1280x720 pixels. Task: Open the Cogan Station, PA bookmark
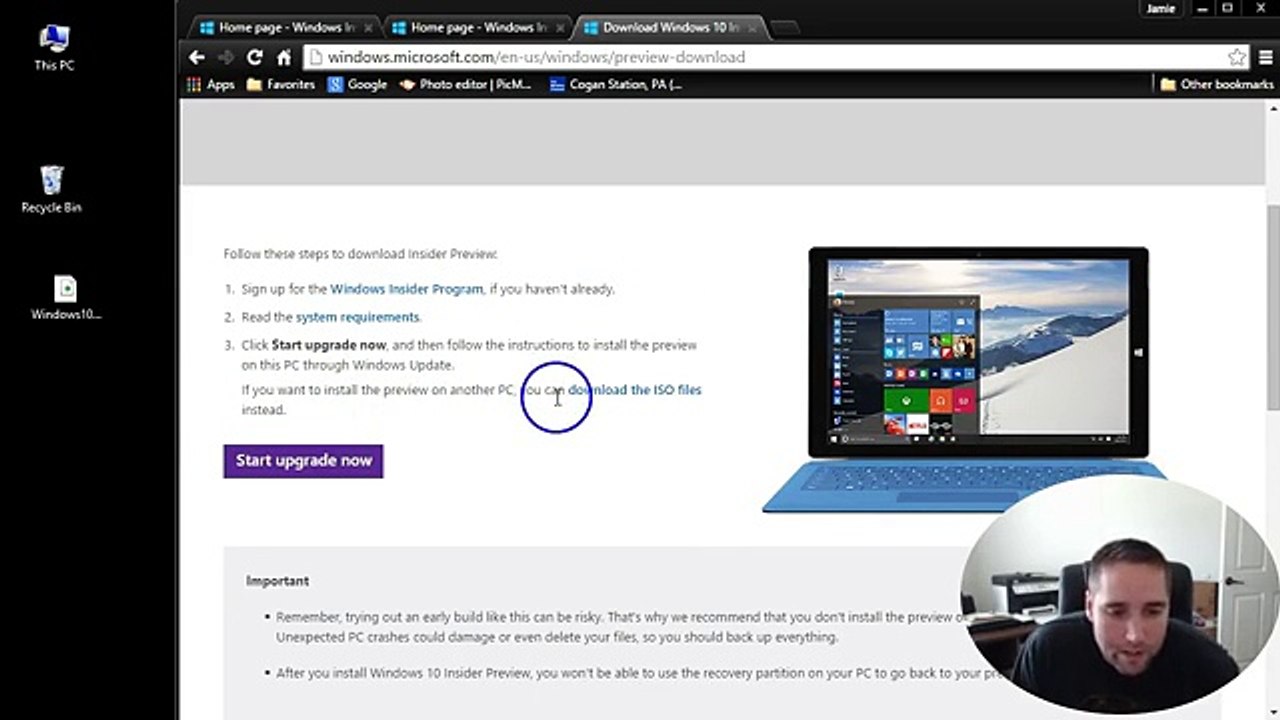tap(617, 85)
